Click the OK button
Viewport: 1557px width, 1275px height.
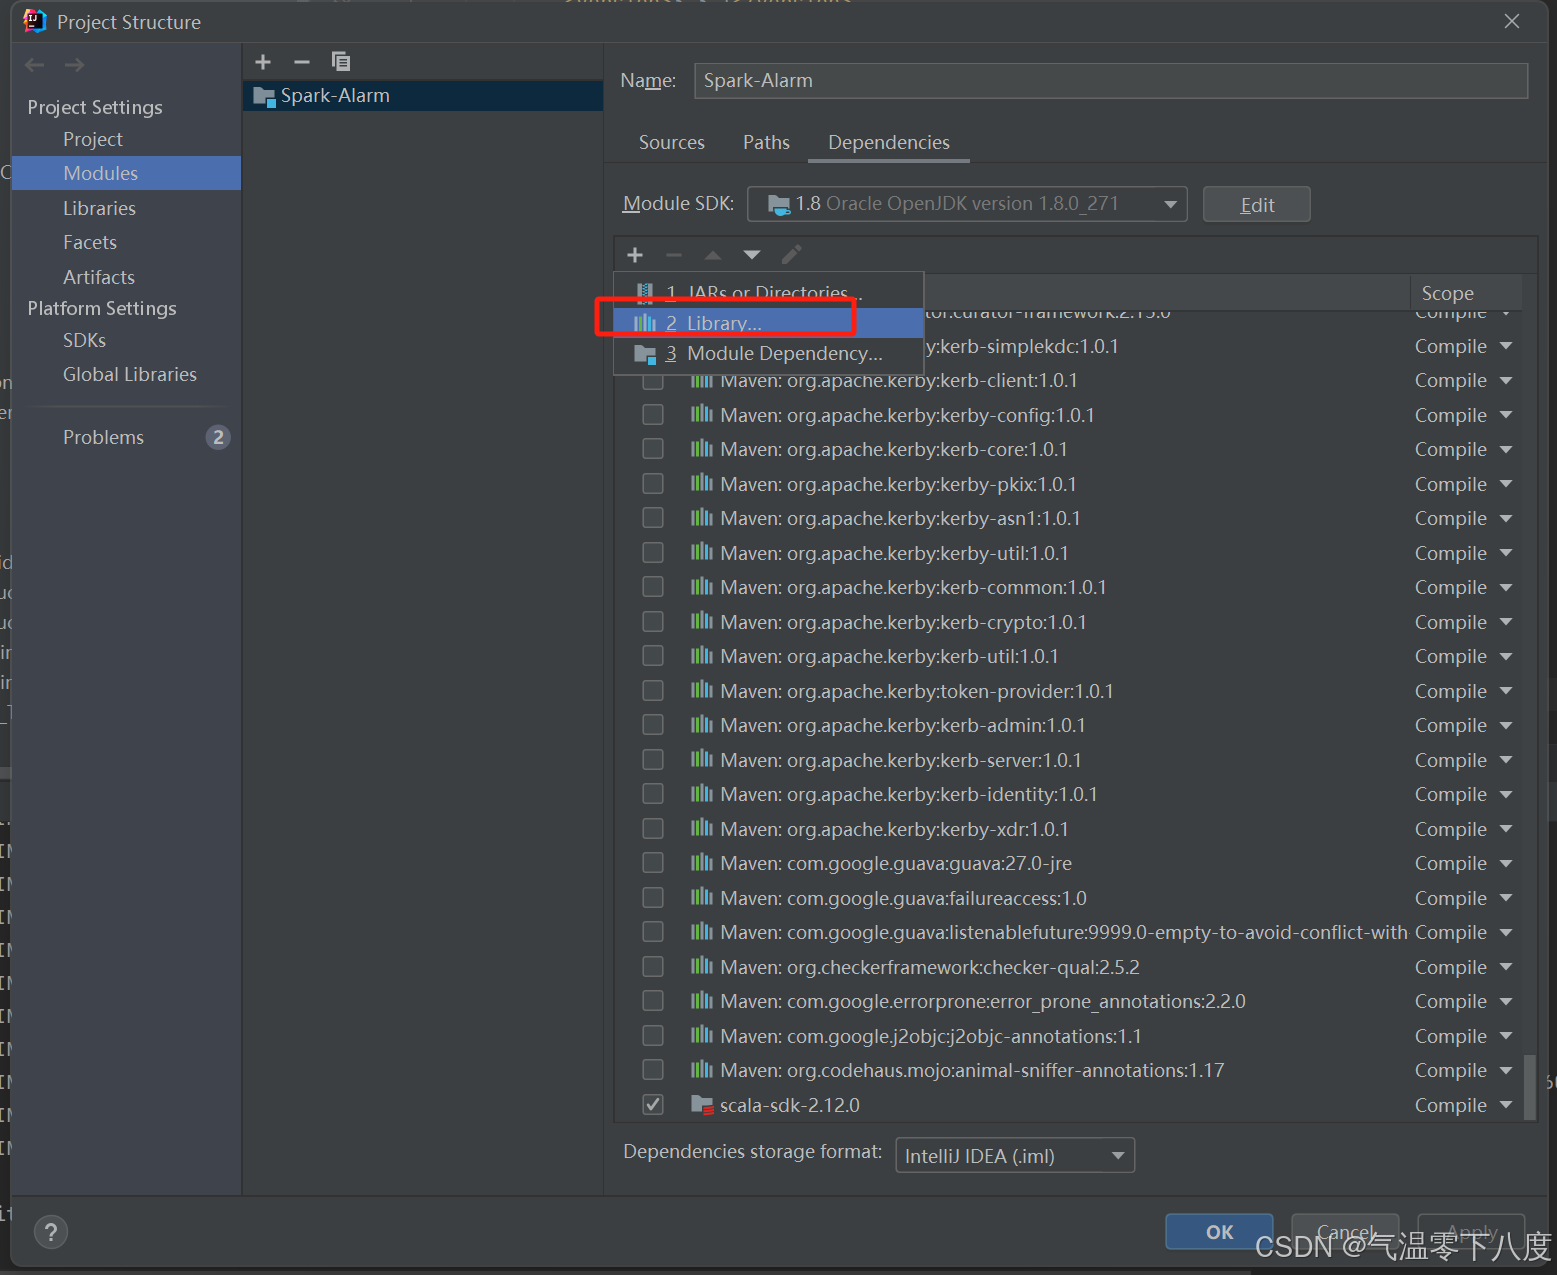coord(1218,1232)
